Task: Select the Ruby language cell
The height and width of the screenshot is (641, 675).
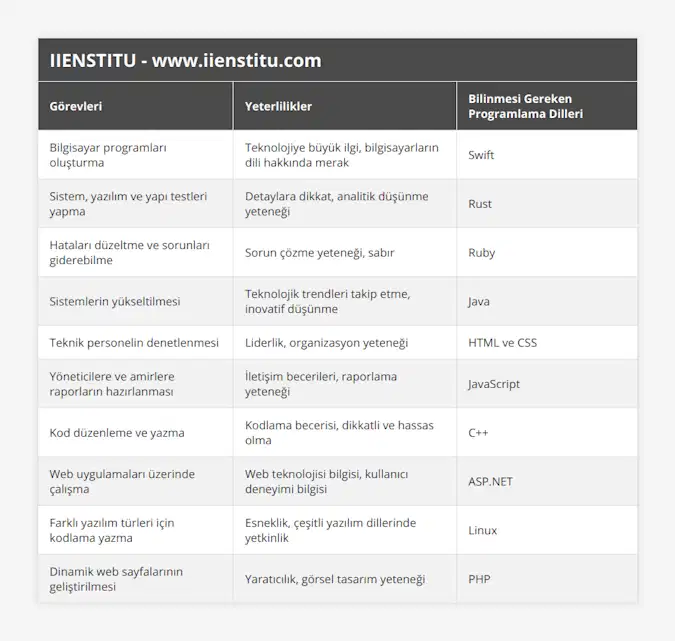Action: [481, 253]
